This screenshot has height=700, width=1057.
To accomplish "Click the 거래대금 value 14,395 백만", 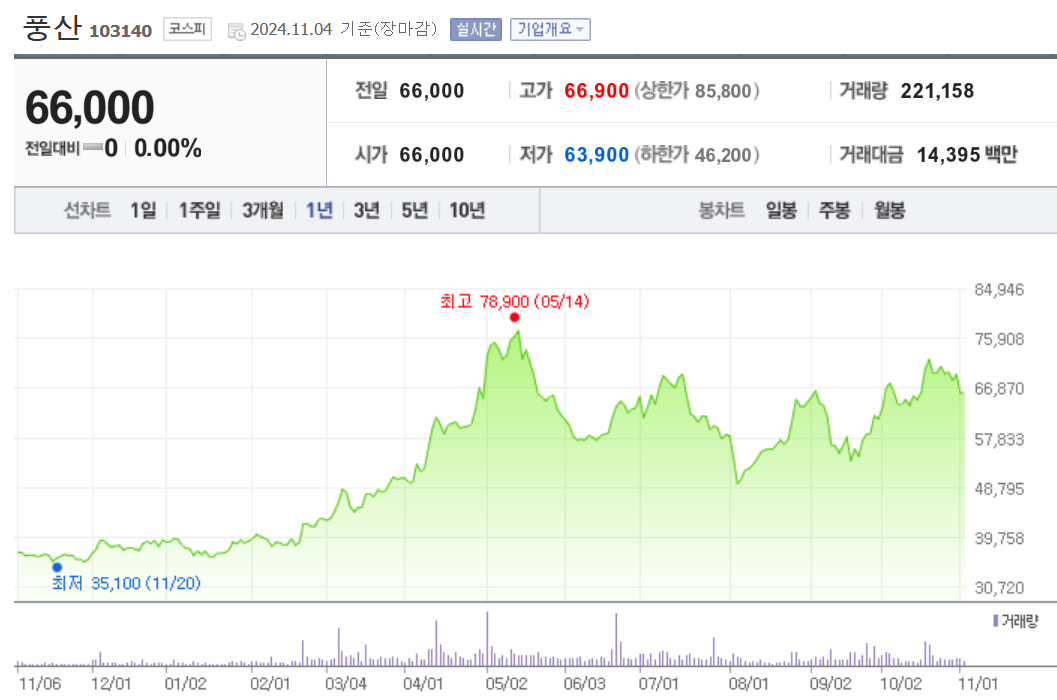I will click(x=967, y=155).
